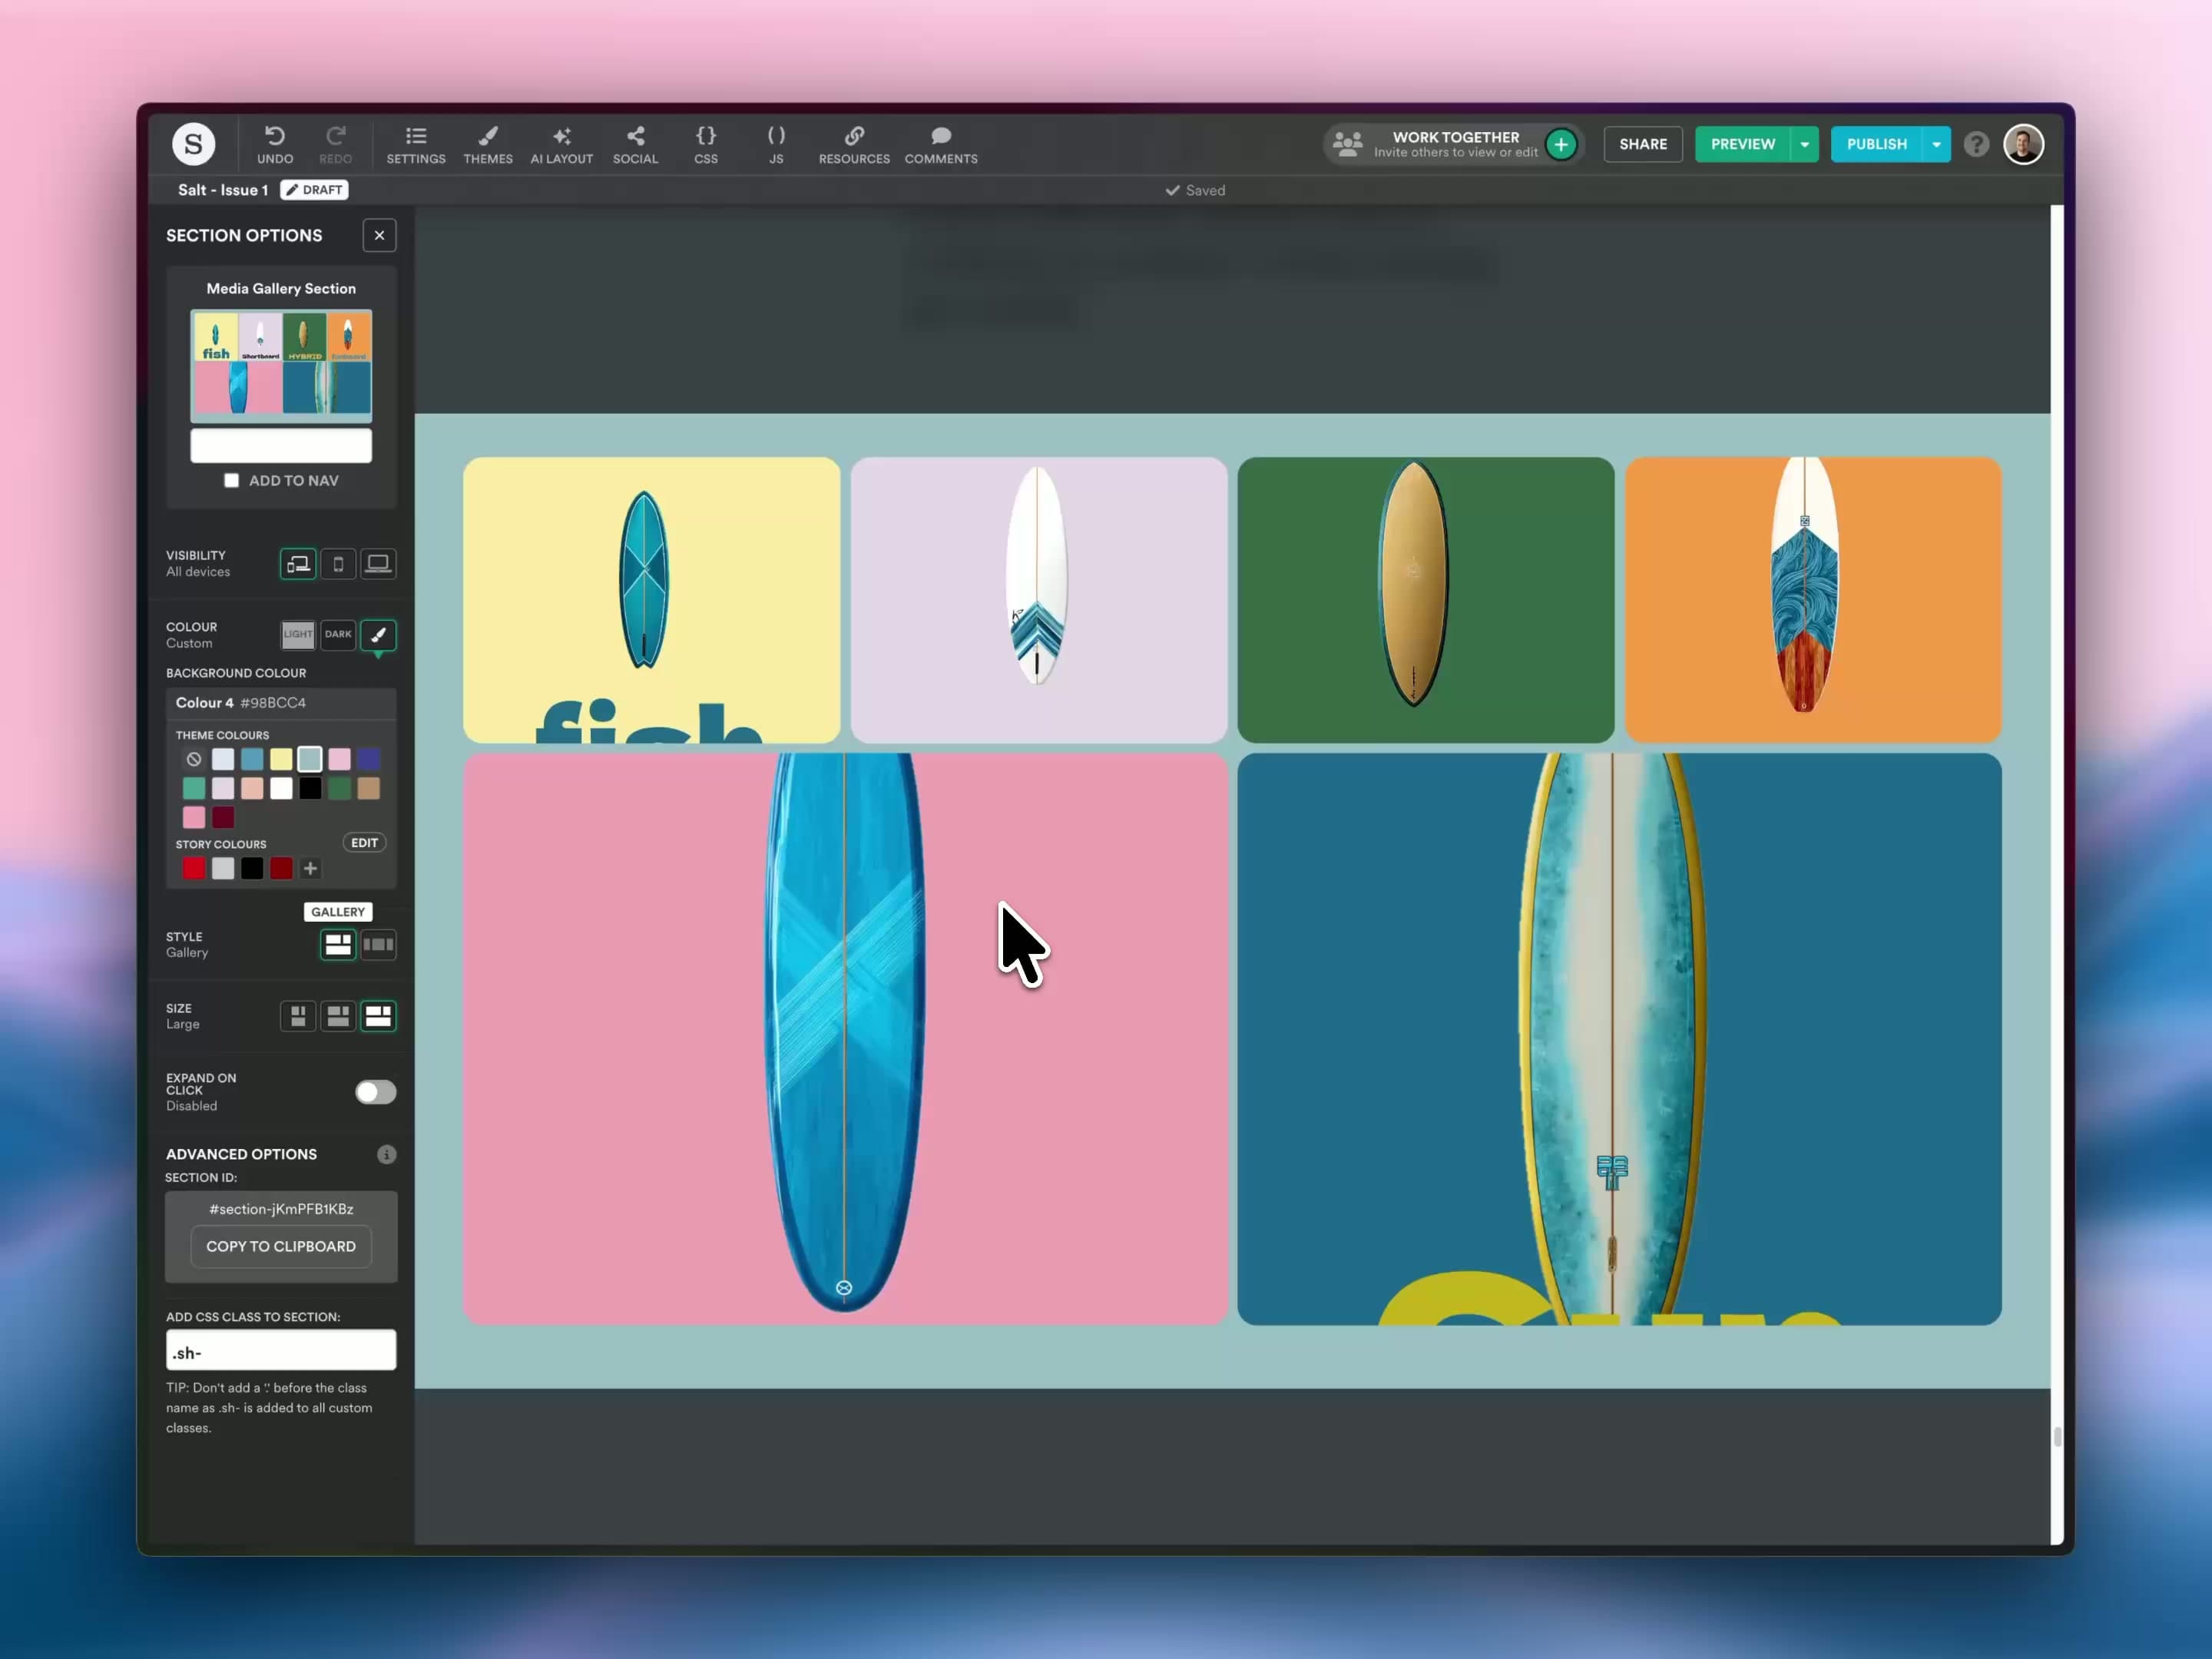
Task: Expand the Publish dropdown arrow
Action: pyautogui.click(x=1936, y=144)
